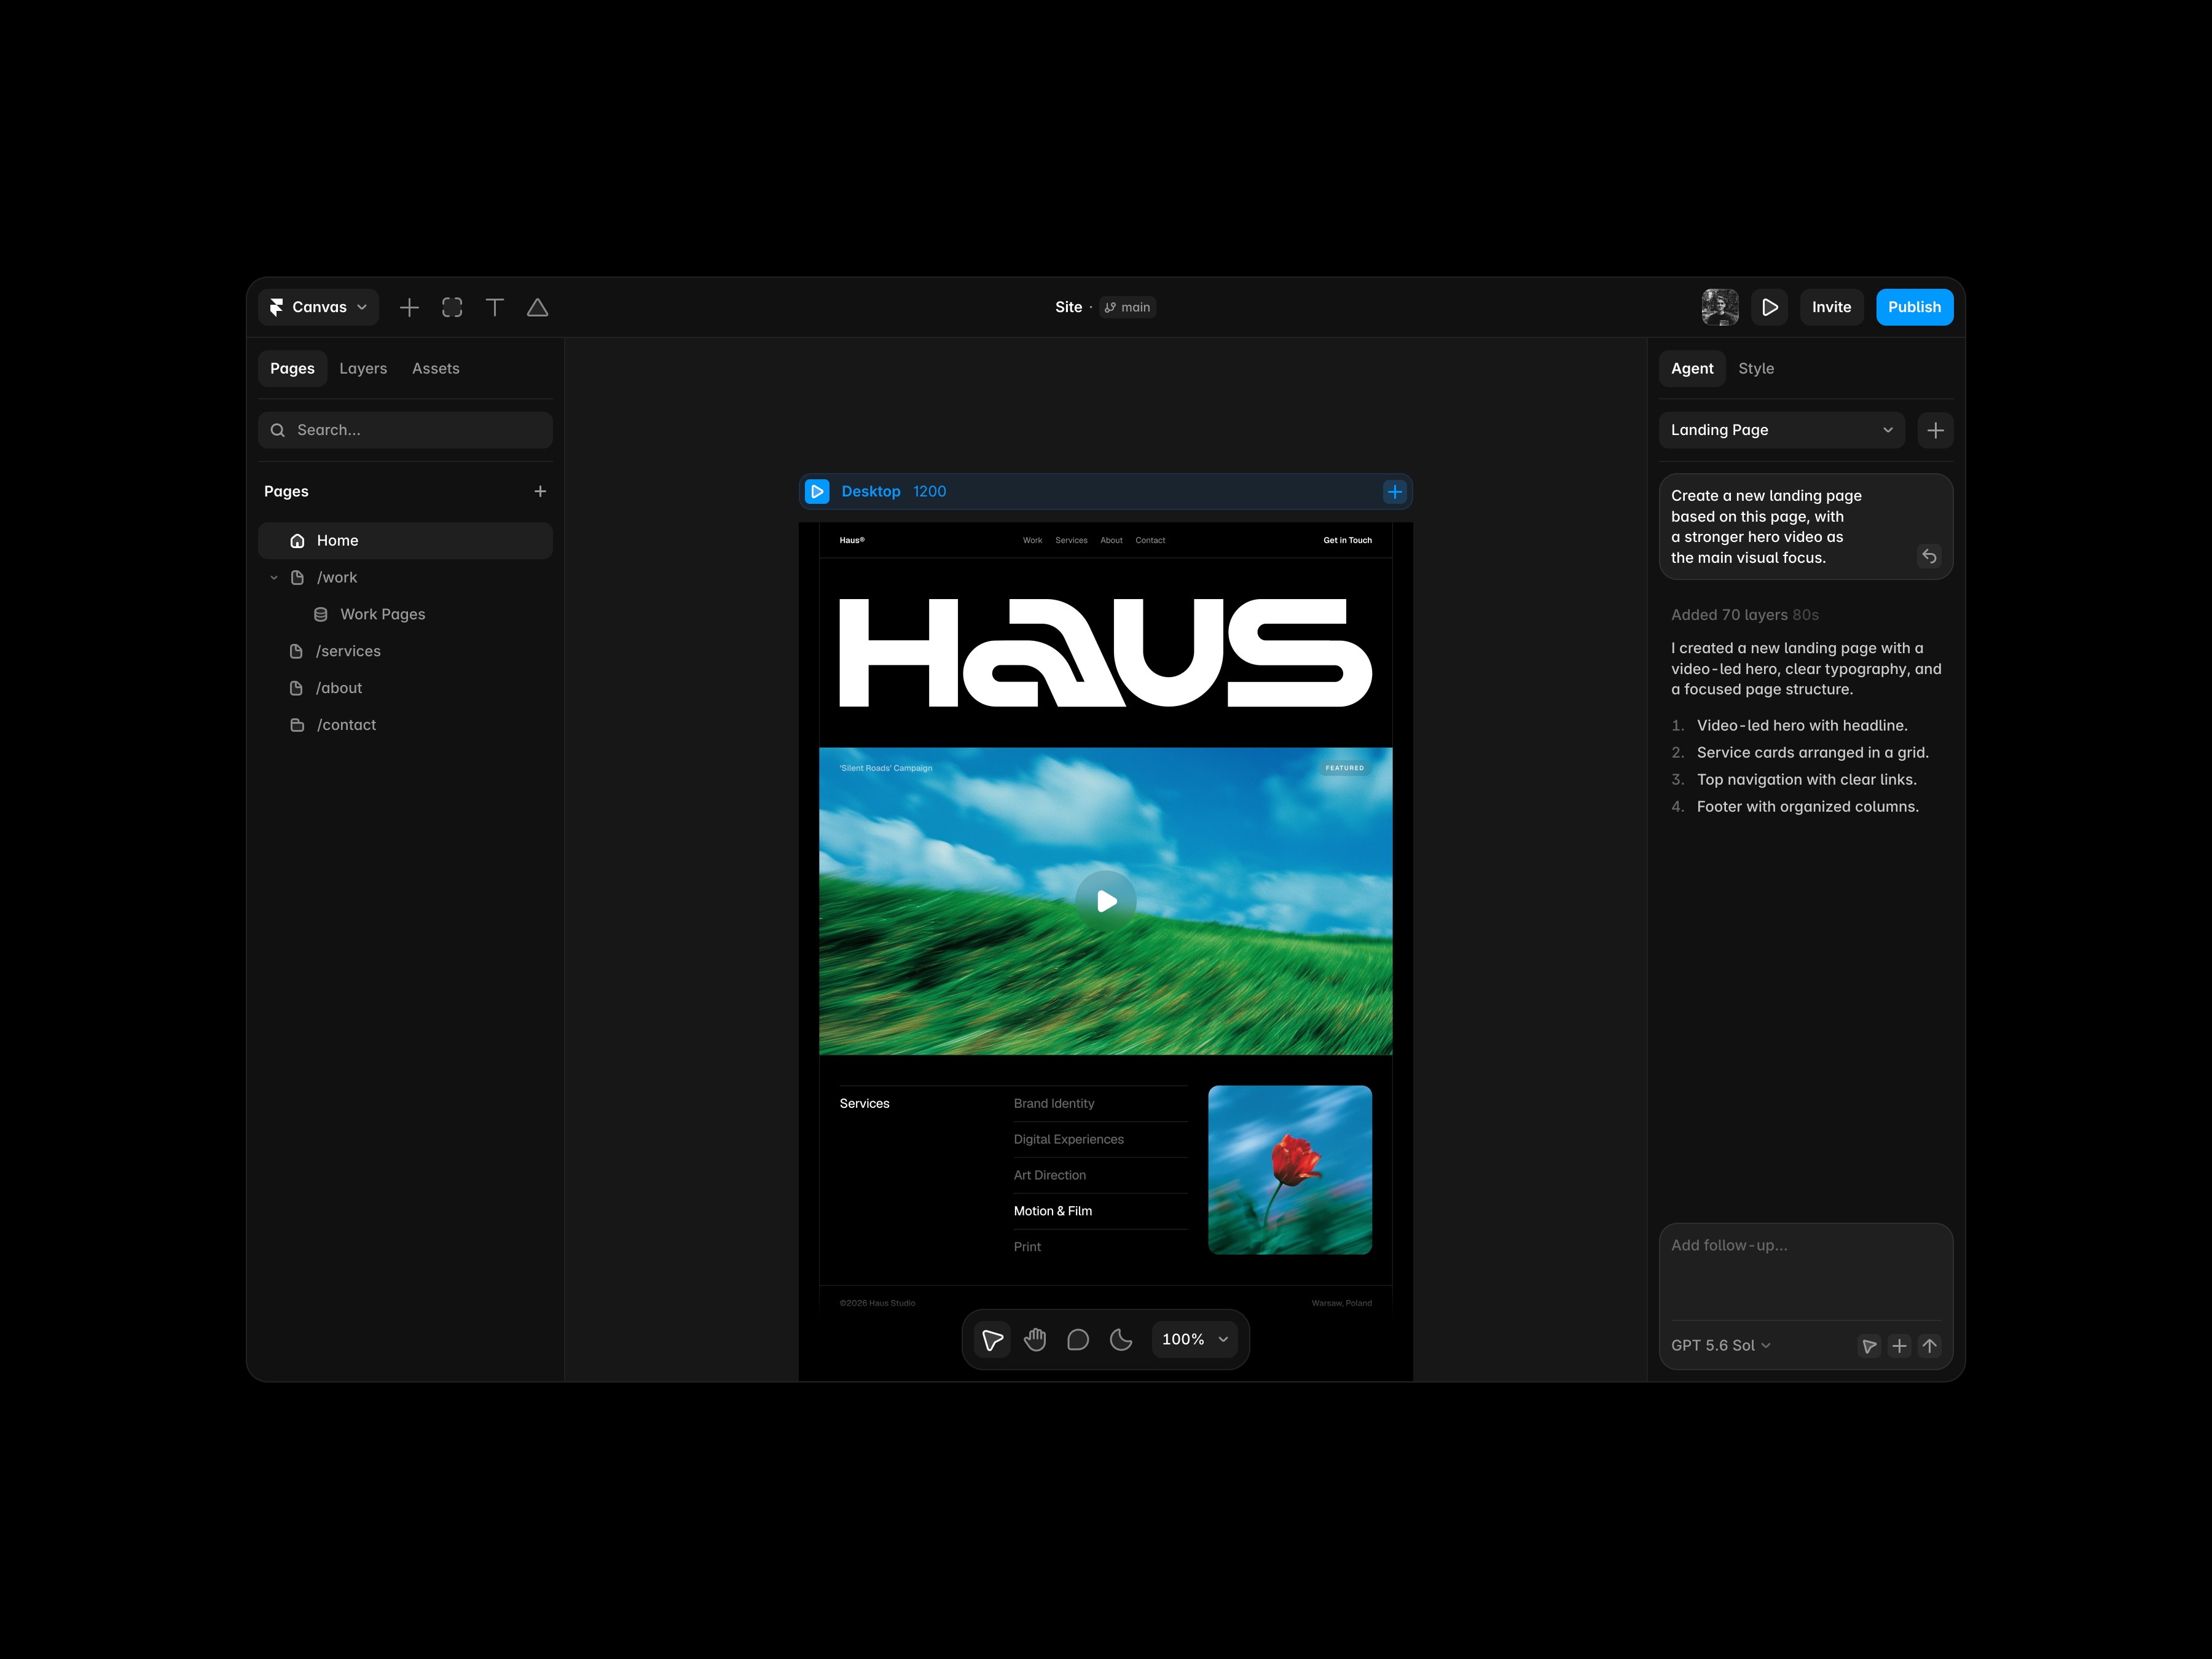Select the Motion & Film service row
The image size is (2212, 1659).
(x=1100, y=1211)
